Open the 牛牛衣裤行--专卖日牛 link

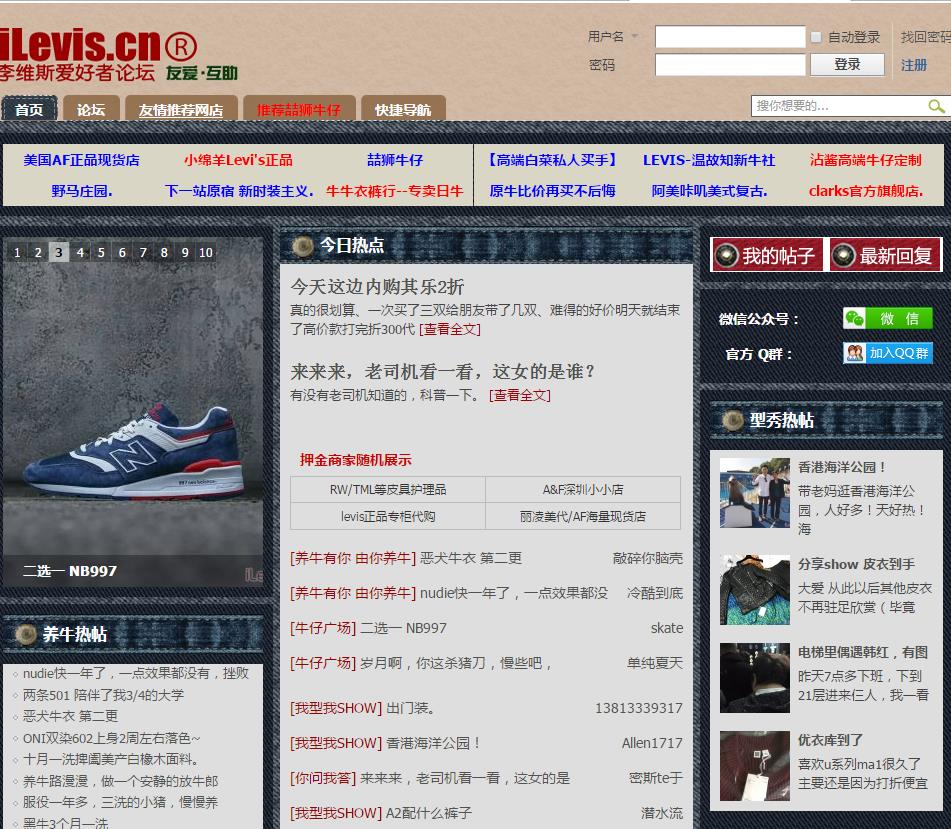click(395, 191)
